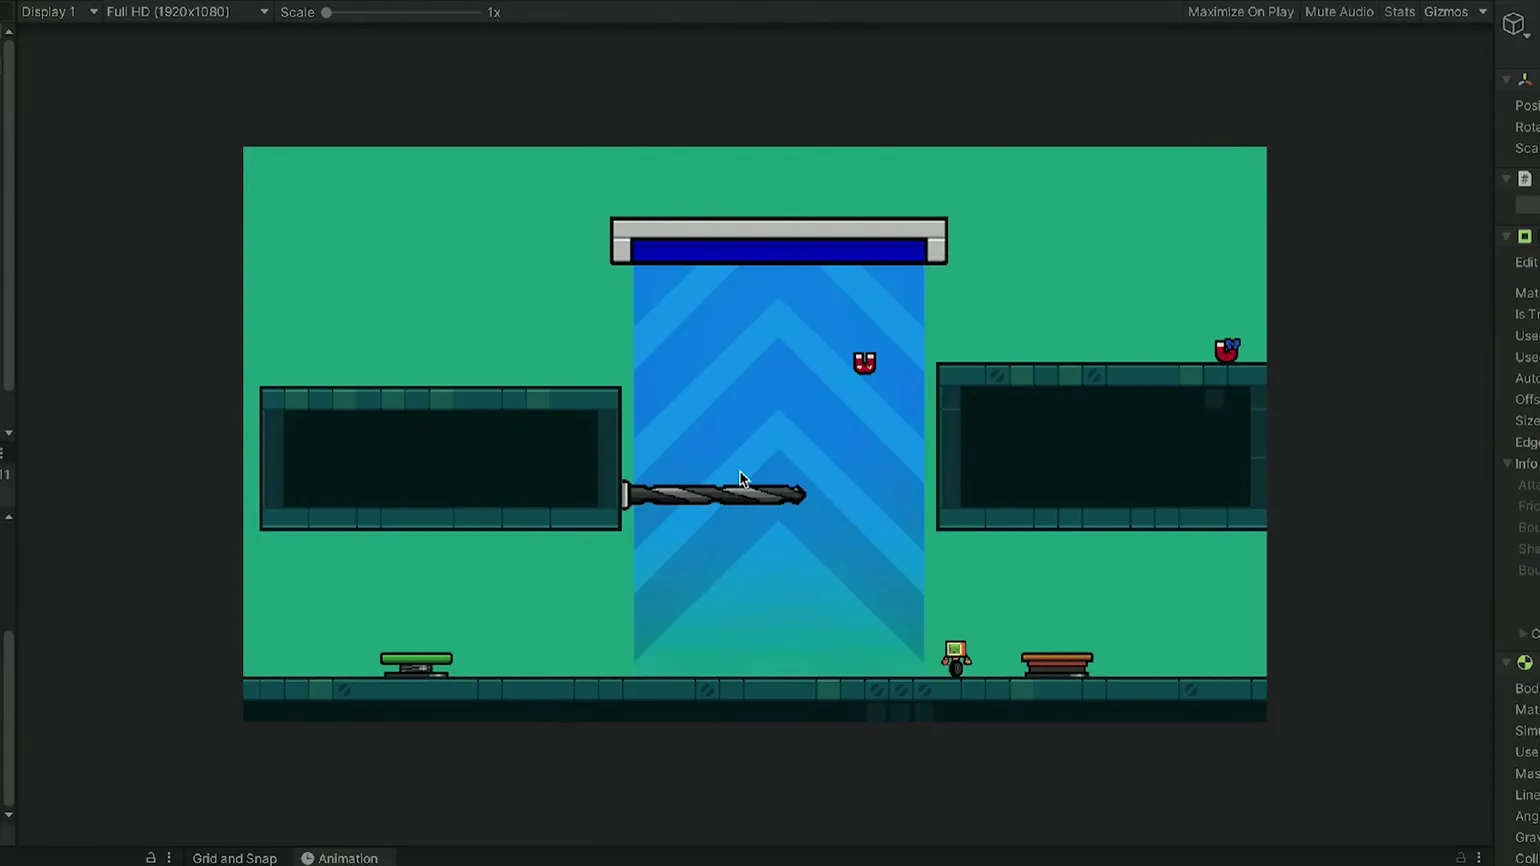1540x866 pixels.
Task: Click the Gizmos button
Action: coord(1445,12)
